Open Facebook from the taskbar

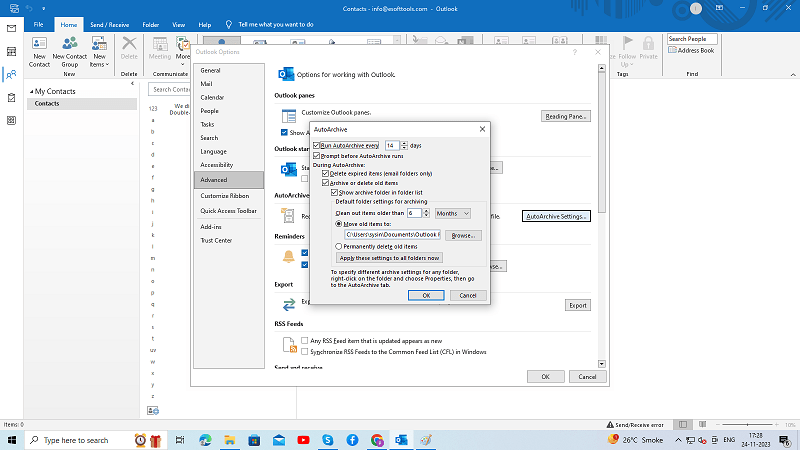(x=352, y=440)
